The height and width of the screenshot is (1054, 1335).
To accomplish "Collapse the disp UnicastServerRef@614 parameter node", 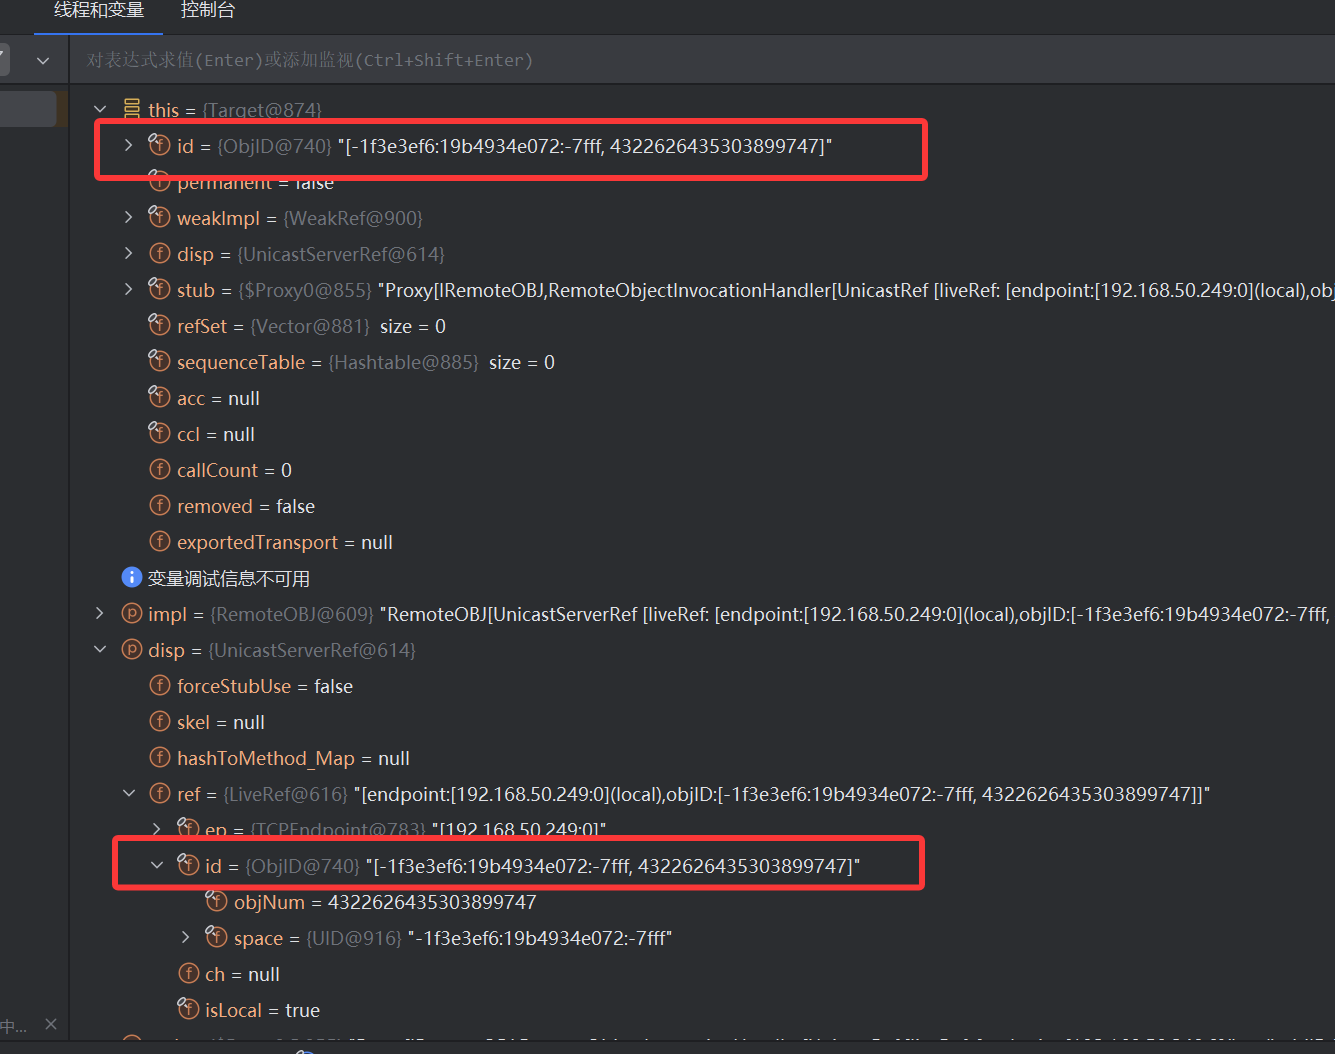I will click(100, 650).
